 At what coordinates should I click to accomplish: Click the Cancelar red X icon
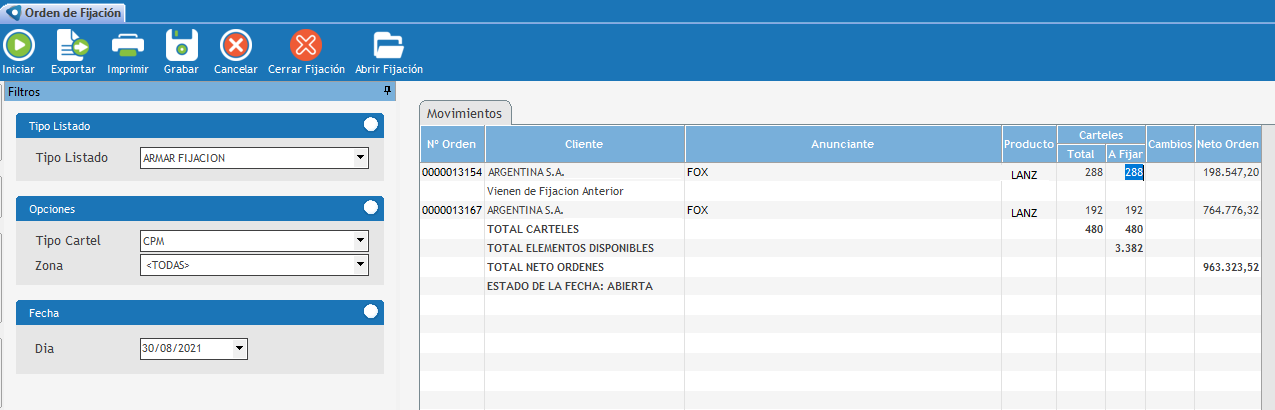pos(236,45)
